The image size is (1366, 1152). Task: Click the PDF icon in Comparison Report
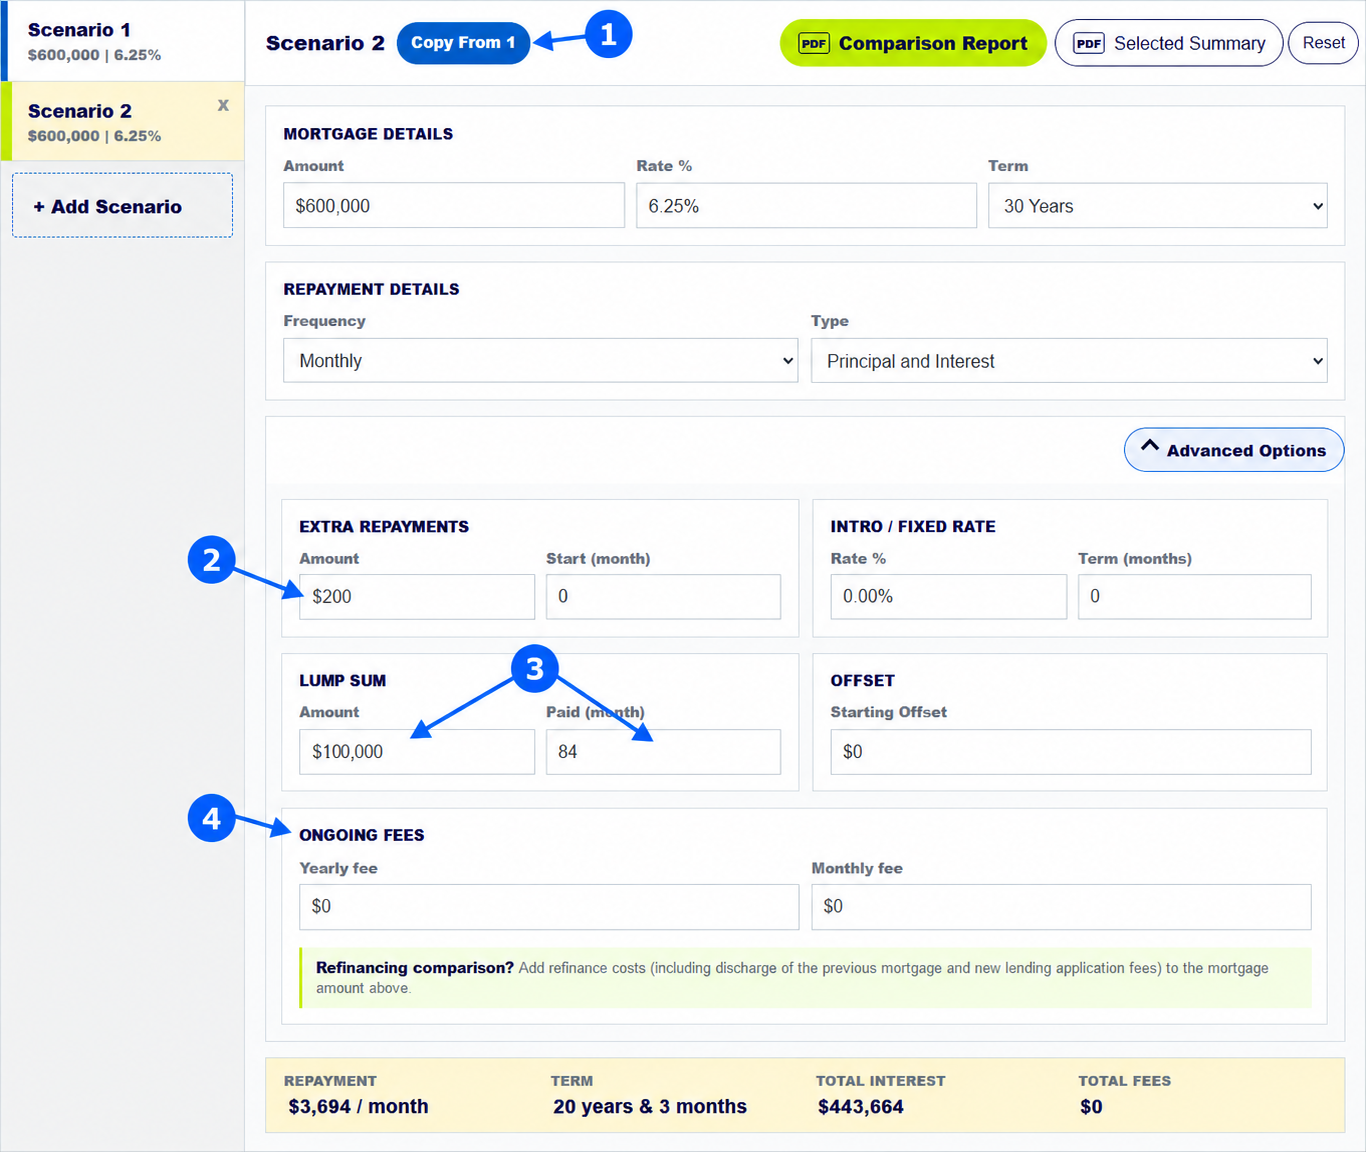coord(814,43)
